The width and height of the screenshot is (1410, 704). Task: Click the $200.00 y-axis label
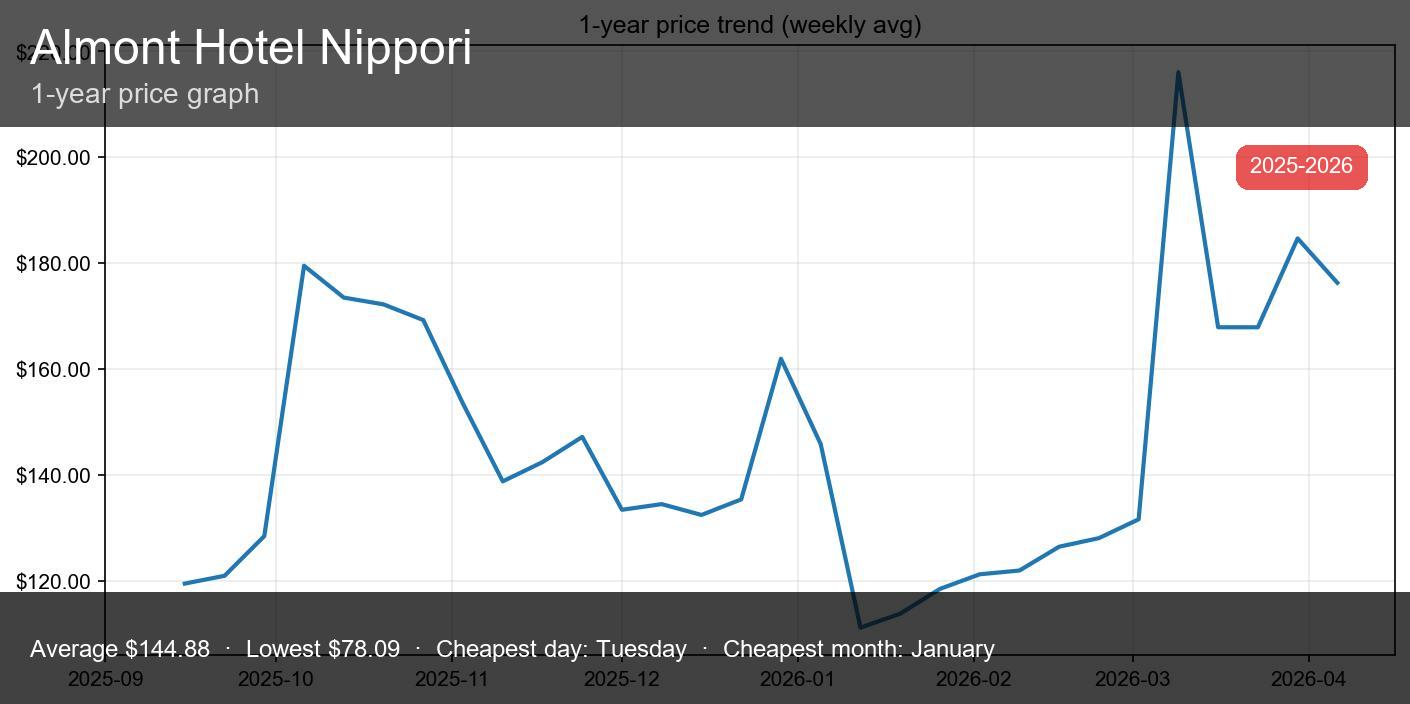tap(53, 158)
